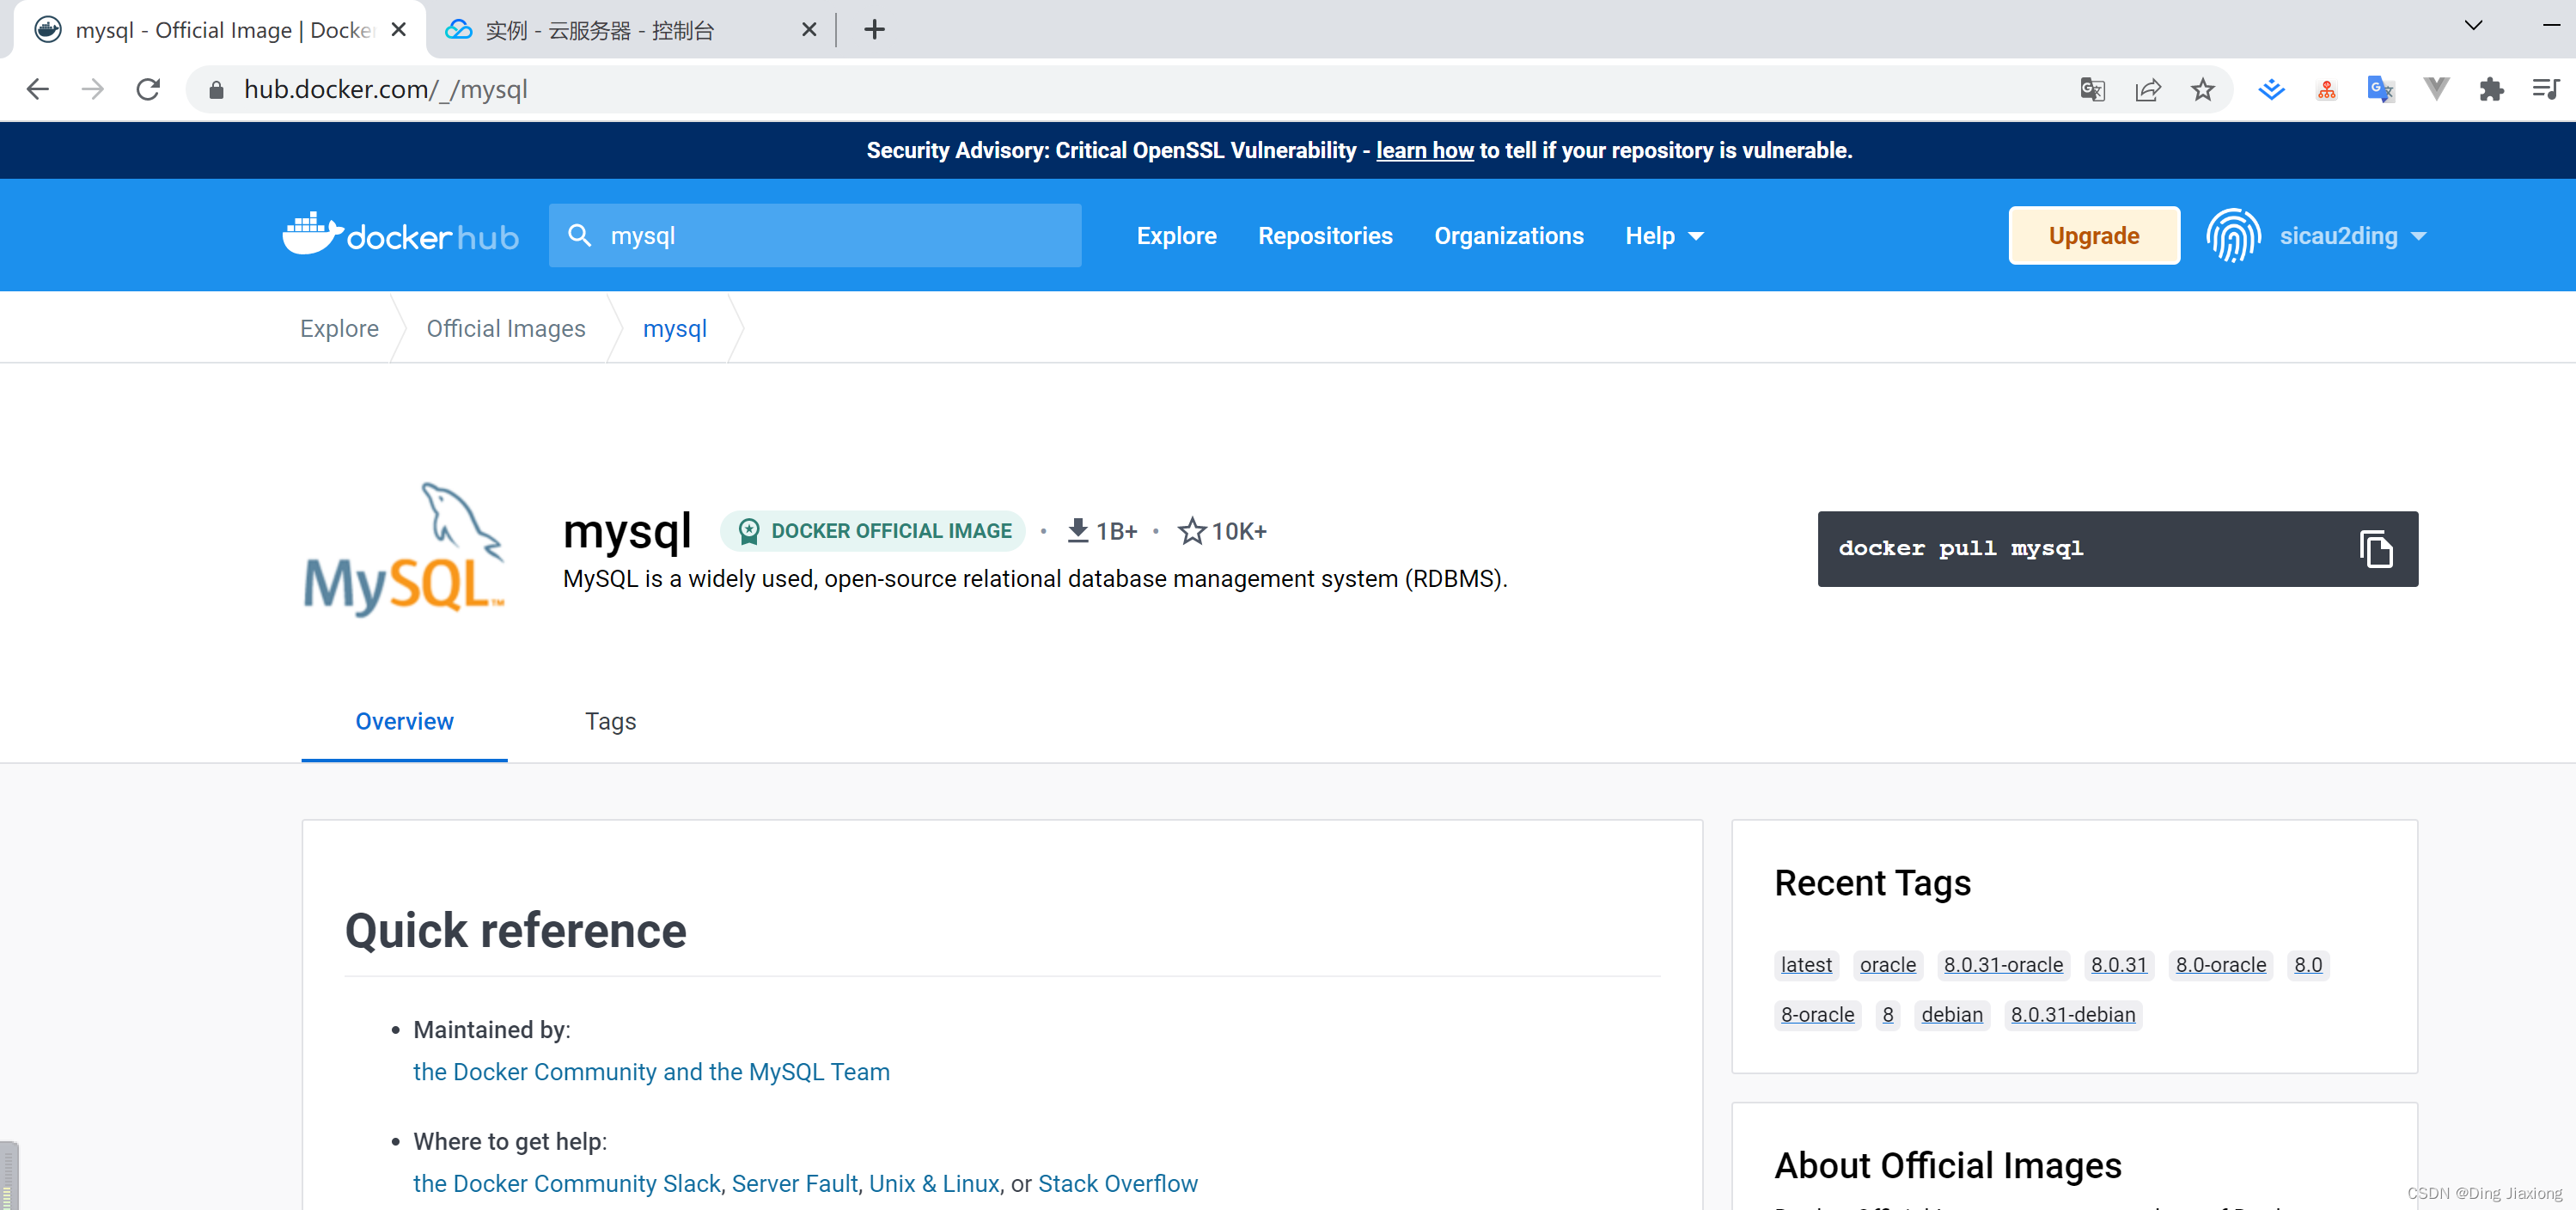Click the share page icon
The height and width of the screenshot is (1210, 2576).
pos(2147,90)
